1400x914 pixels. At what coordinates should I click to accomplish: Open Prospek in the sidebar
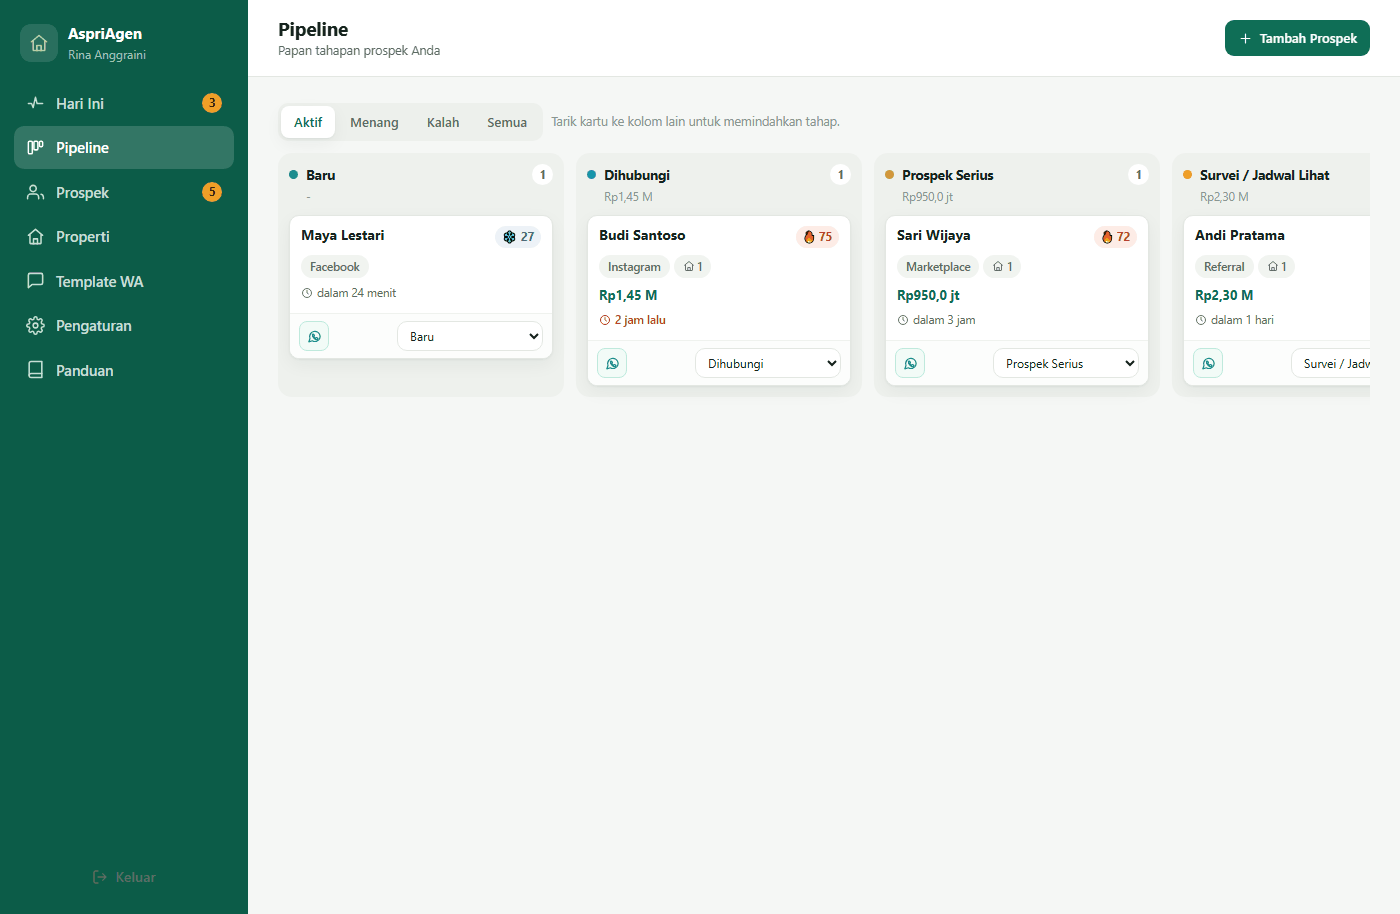point(124,192)
